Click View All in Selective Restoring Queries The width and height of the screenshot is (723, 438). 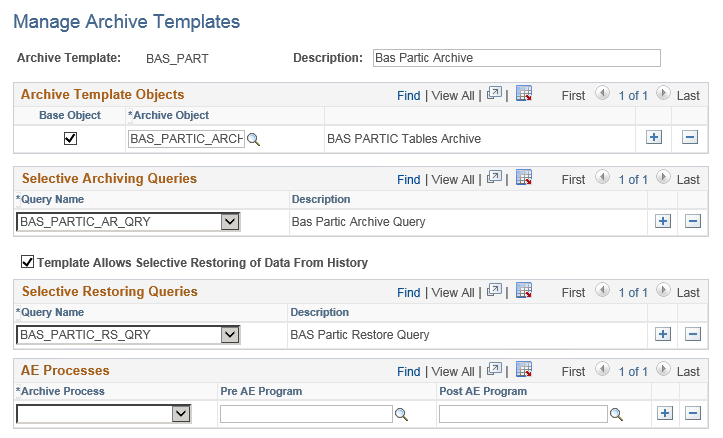[x=453, y=292]
